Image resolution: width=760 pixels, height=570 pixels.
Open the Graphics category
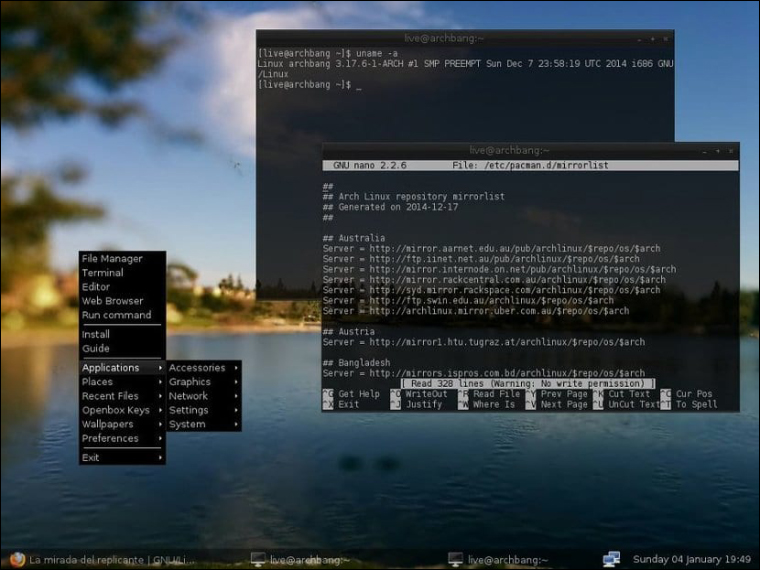[x=204, y=382]
